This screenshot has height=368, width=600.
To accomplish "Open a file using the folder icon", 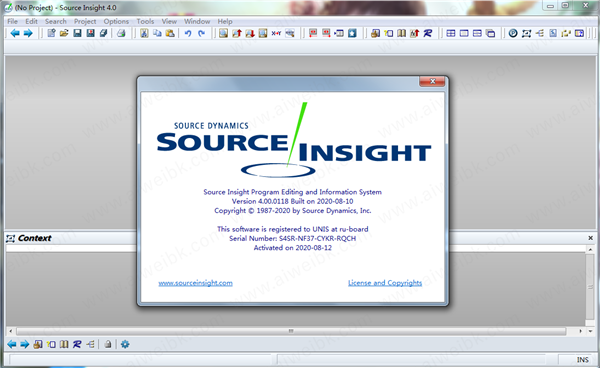I will (64, 33).
